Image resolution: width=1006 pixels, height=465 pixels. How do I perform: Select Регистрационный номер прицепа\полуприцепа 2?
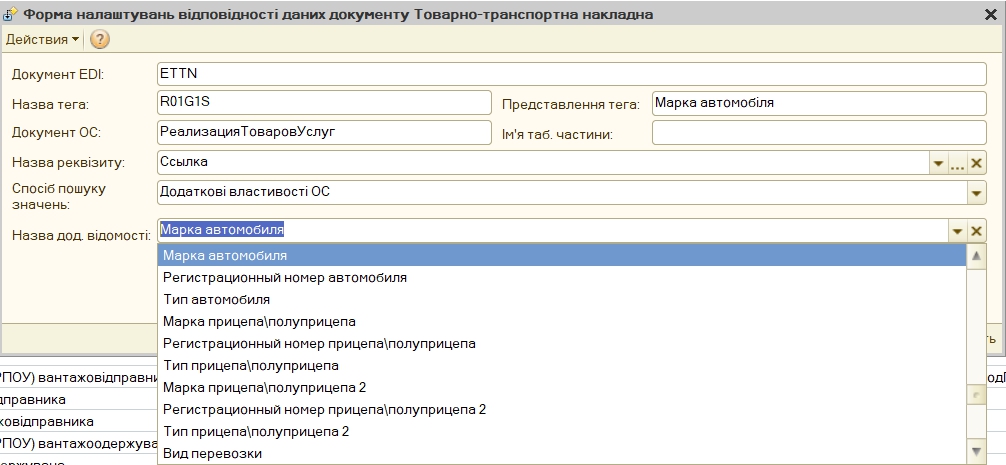pyautogui.click(x=562, y=409)
